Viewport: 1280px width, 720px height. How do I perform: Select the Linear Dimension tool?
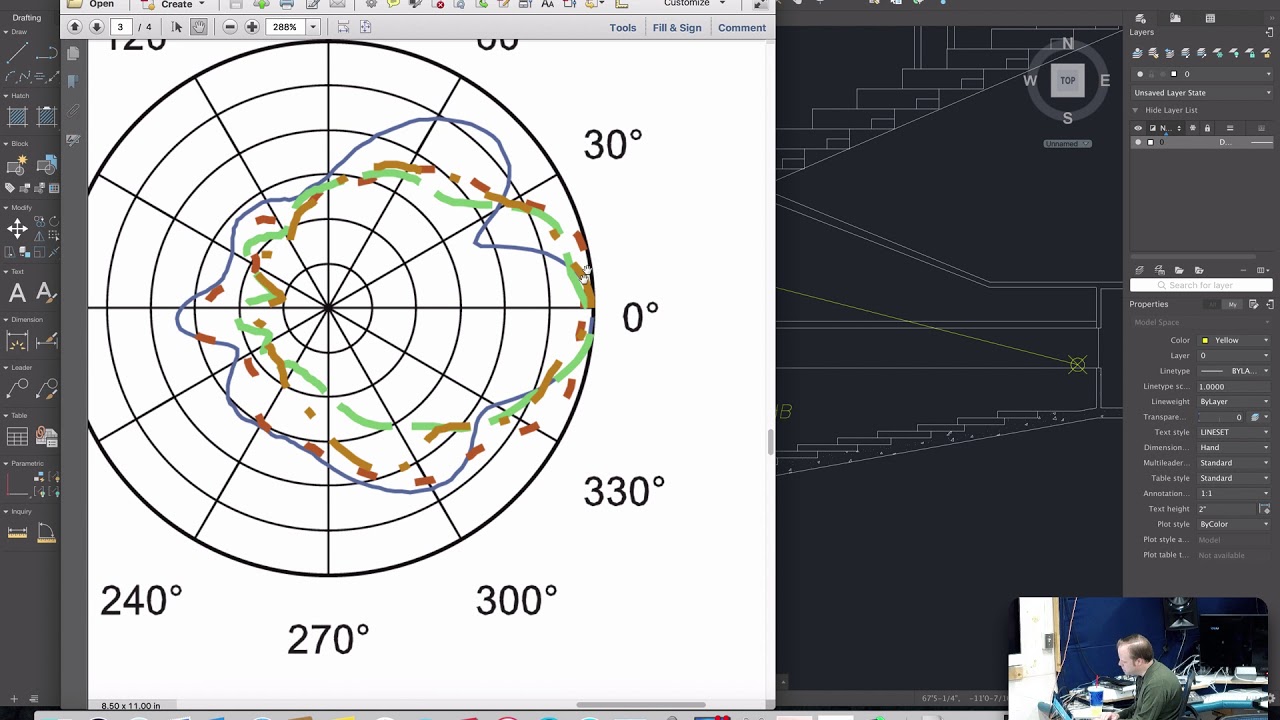pyautogui.click(x=17, y=341)
